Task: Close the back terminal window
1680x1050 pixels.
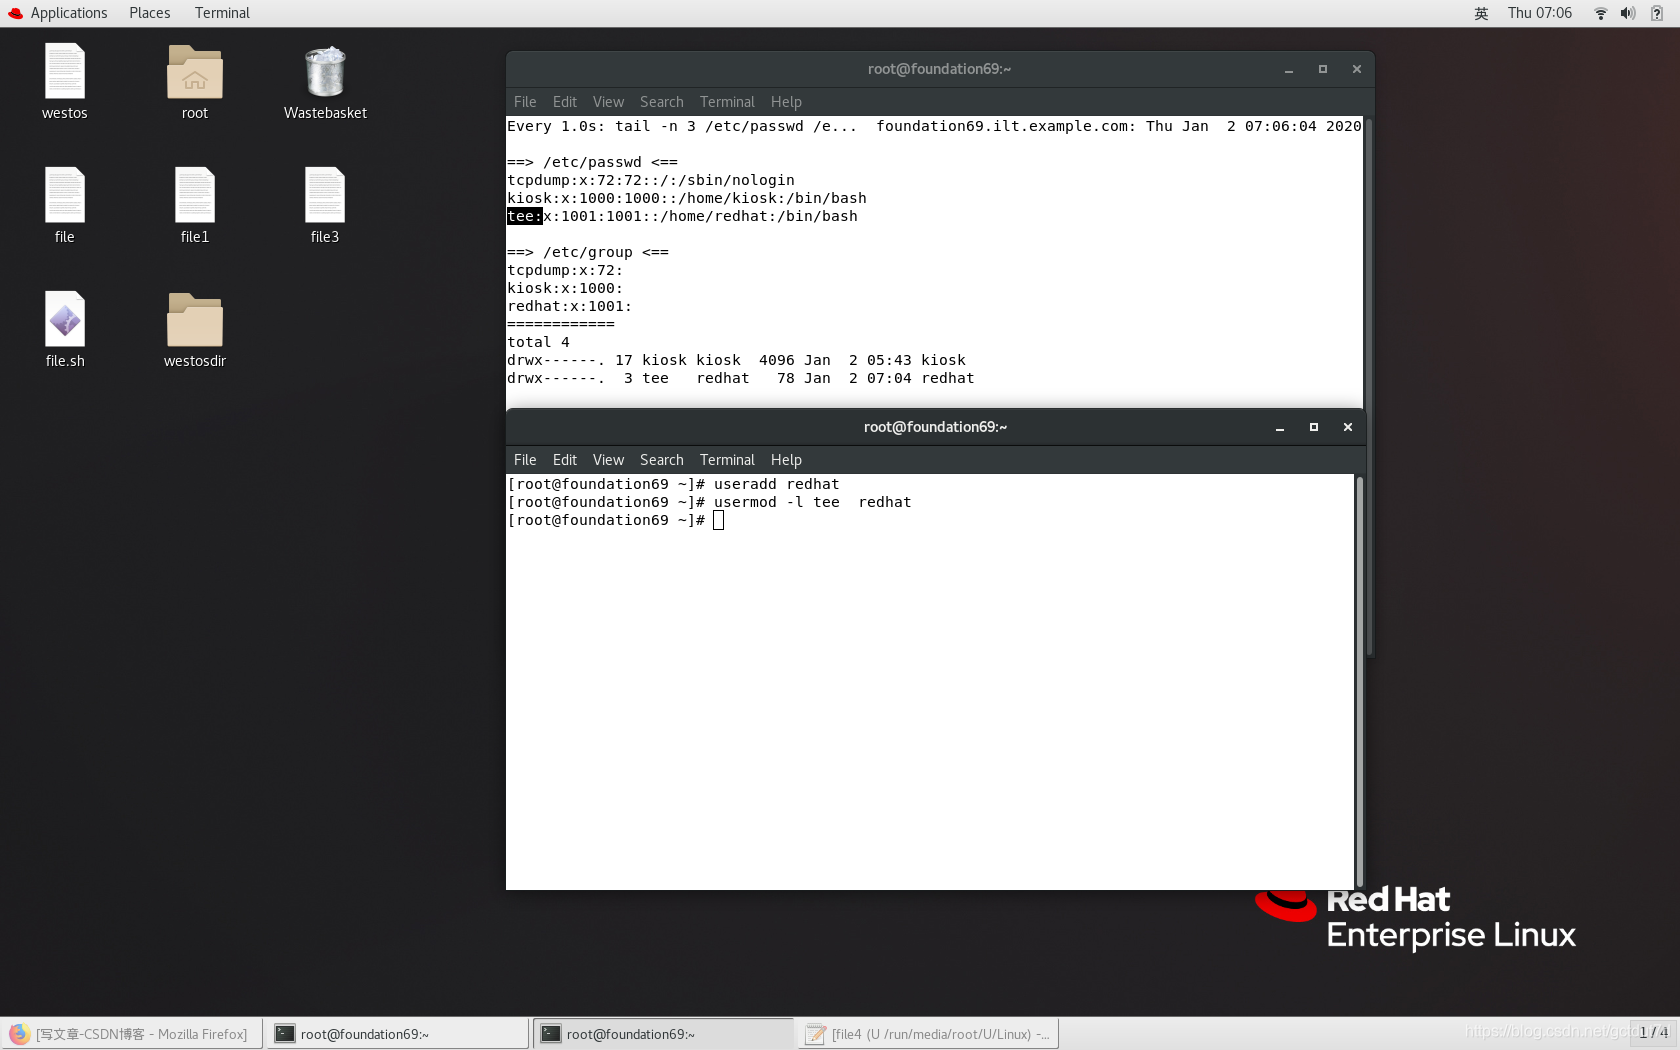Action: click(x=1357, y=69)
